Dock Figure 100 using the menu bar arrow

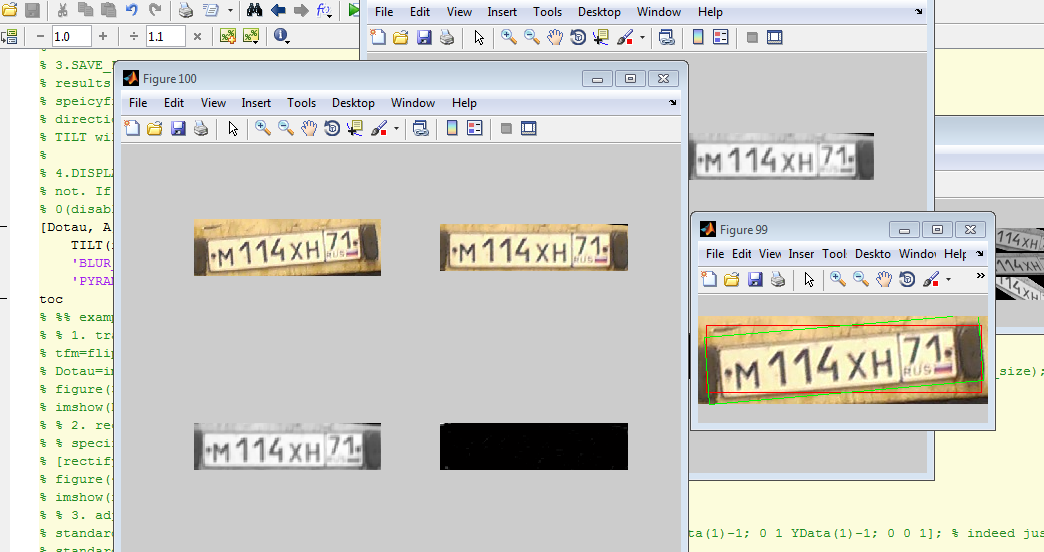672,103
